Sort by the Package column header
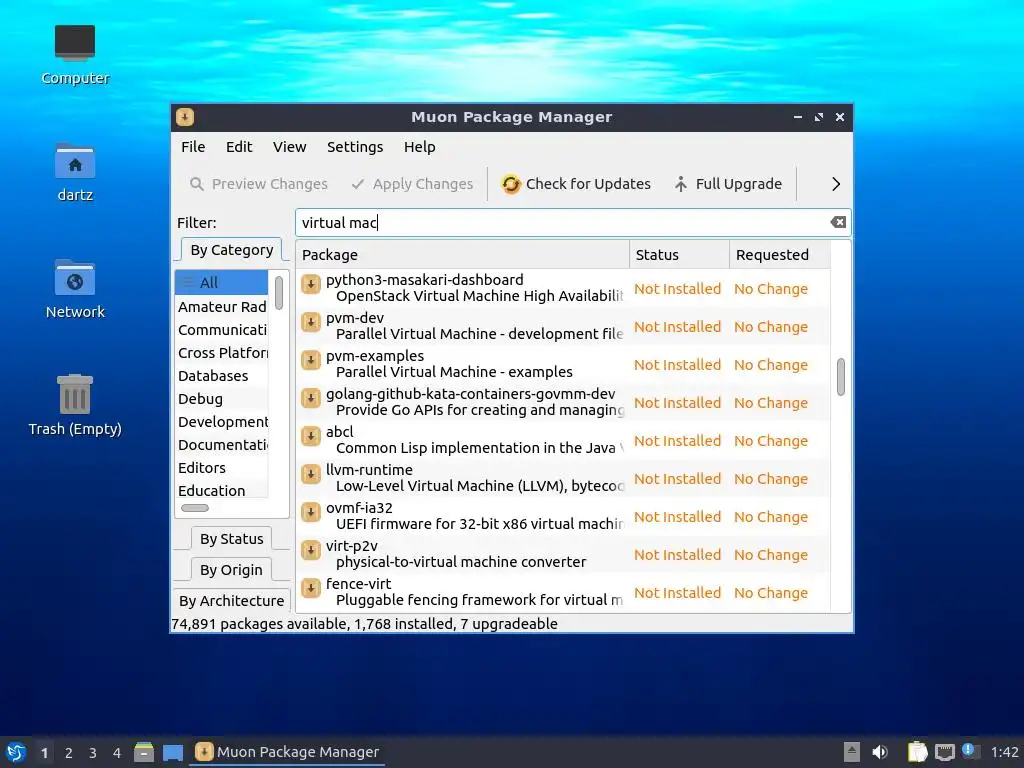The height and width of the screenshot is (768, 1024). 462,255
